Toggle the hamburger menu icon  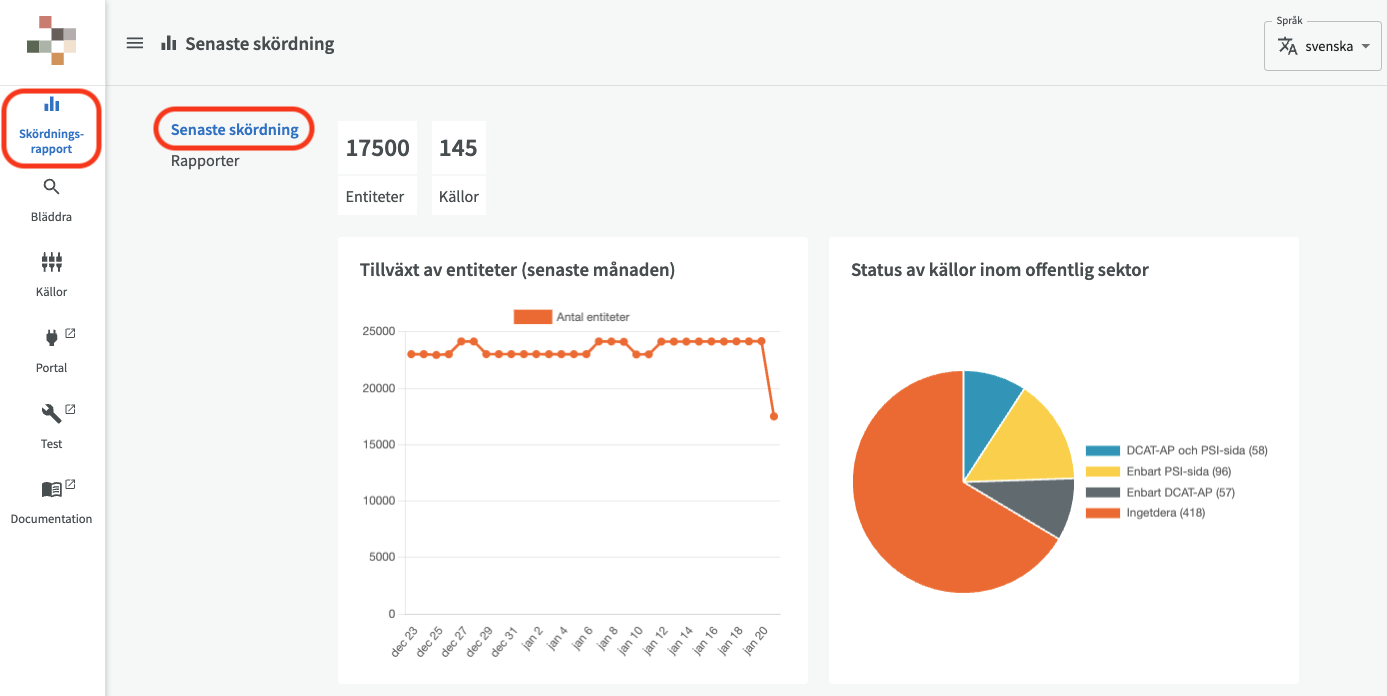[135, 43]
